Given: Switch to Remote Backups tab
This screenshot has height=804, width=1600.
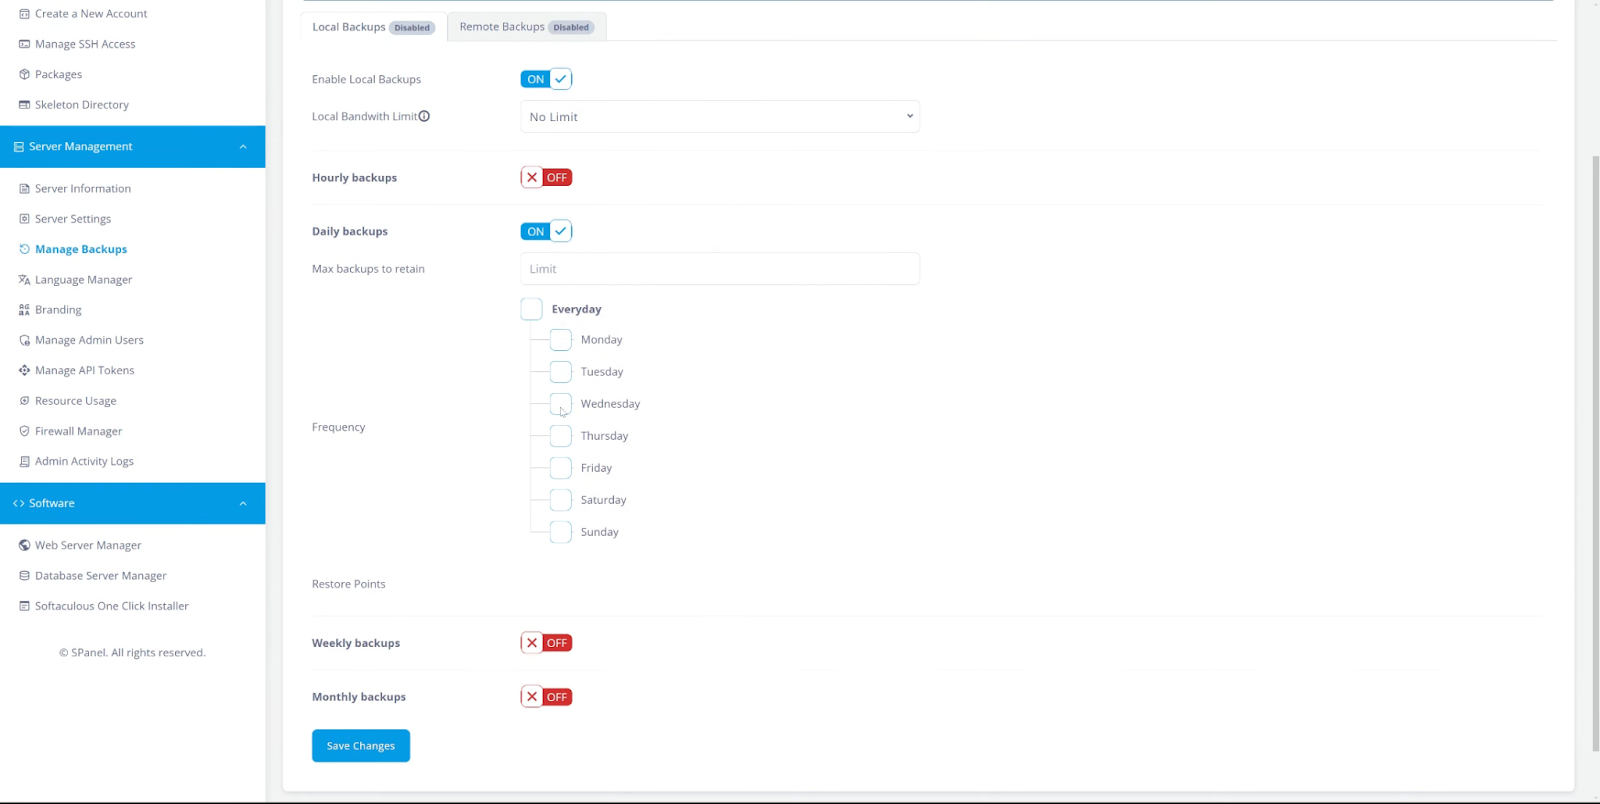Looking at the screenshot, I should [x=527, y=27].
